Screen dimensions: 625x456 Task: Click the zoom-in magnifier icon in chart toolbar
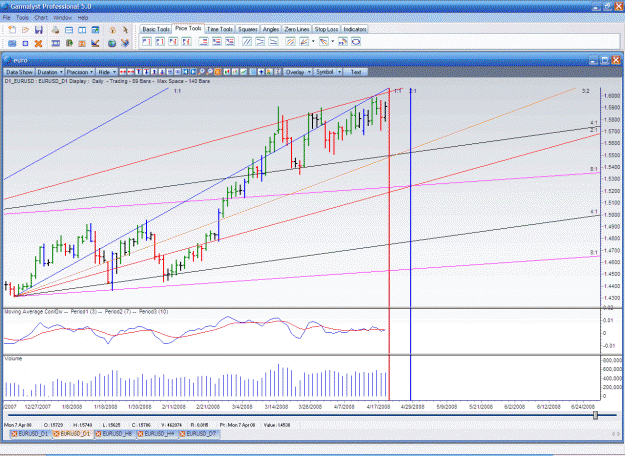tap(202, 72)
